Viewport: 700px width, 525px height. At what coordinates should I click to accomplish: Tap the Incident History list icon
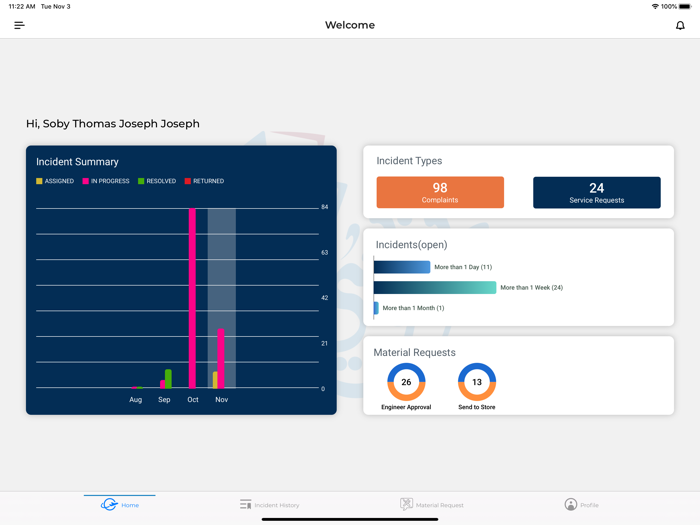click(245, 505)
